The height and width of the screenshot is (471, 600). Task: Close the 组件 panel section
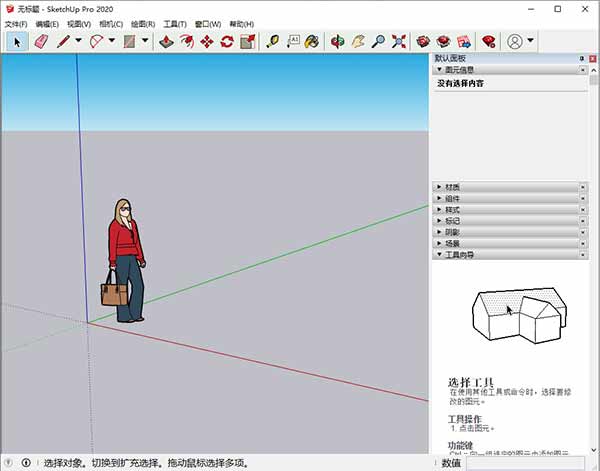point(583,198)
